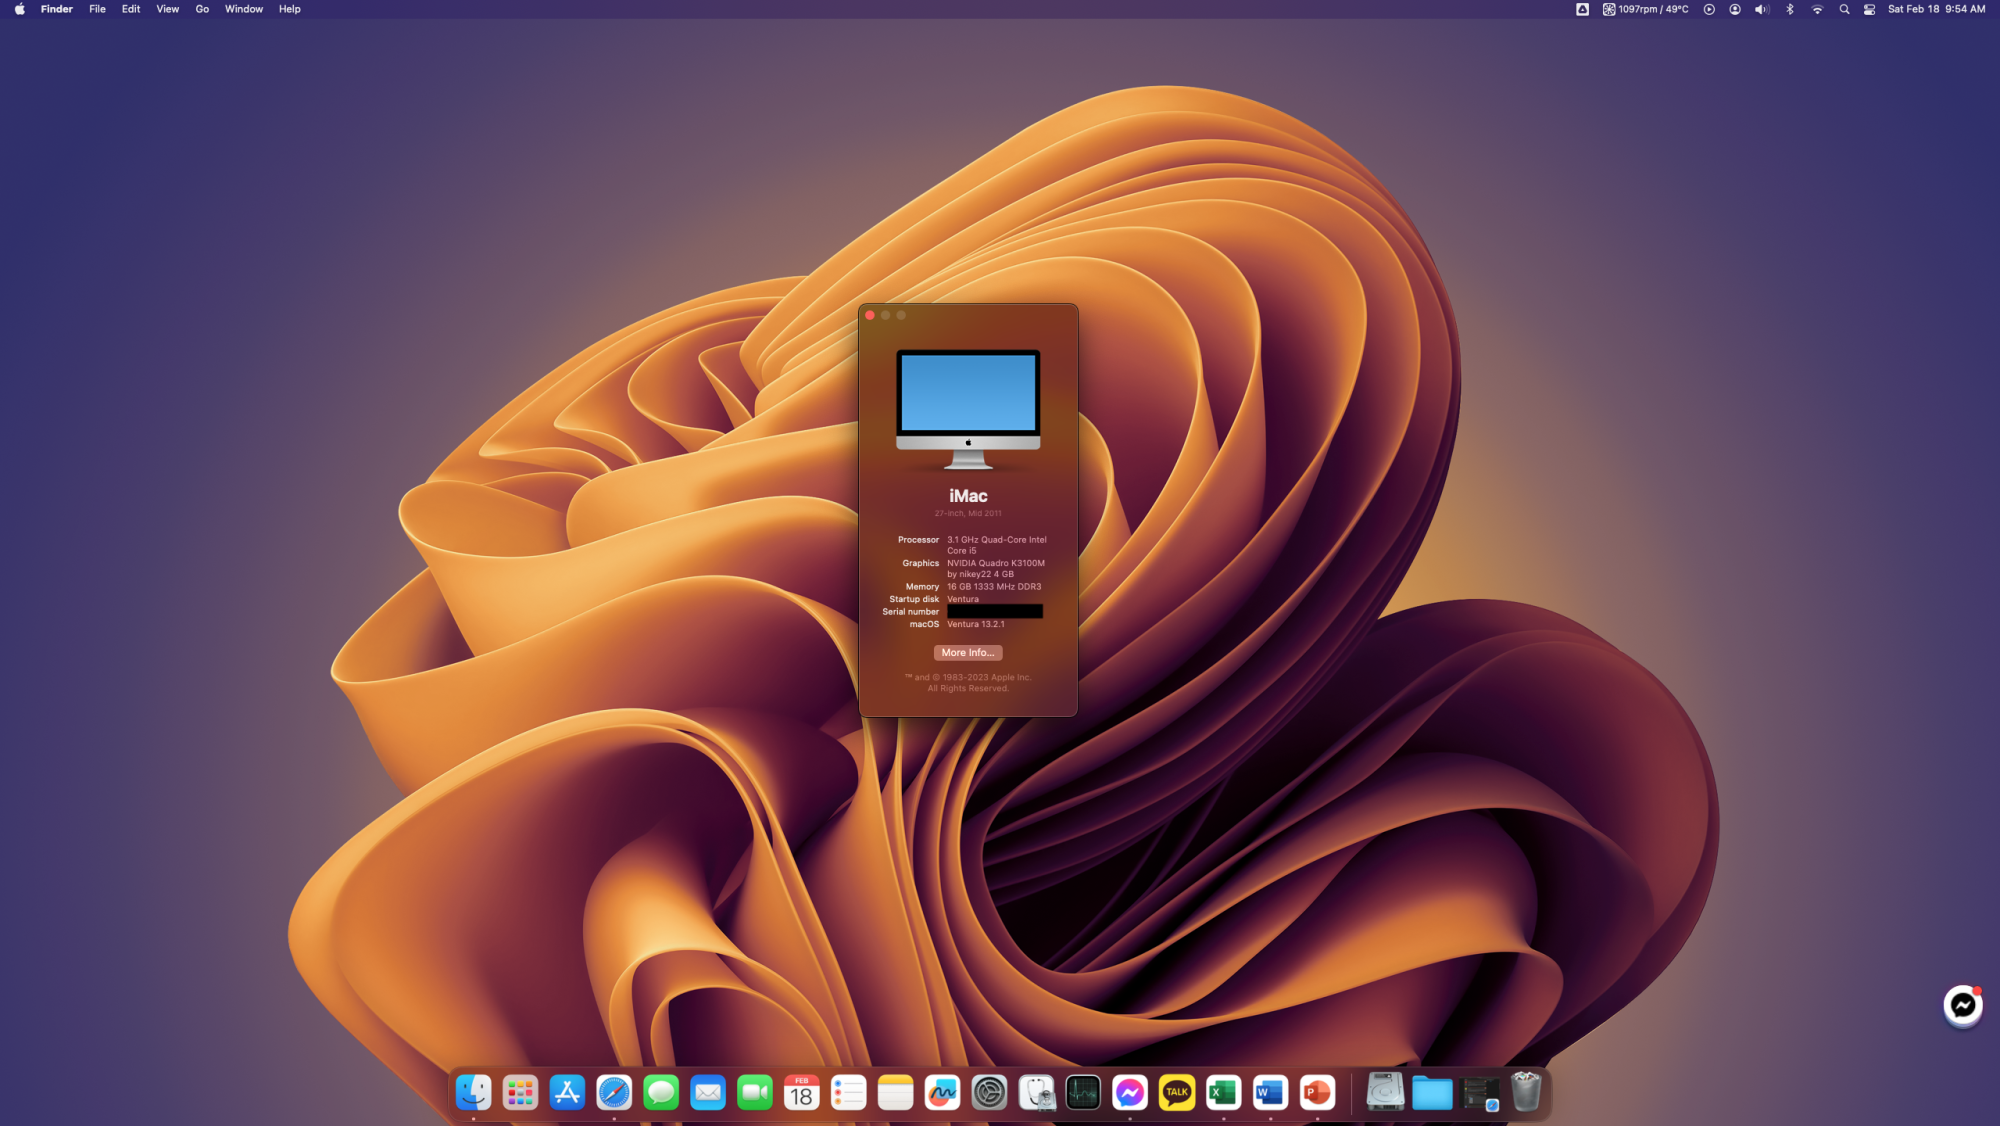Open the Wi-Fi status menu

[1817, 9]
